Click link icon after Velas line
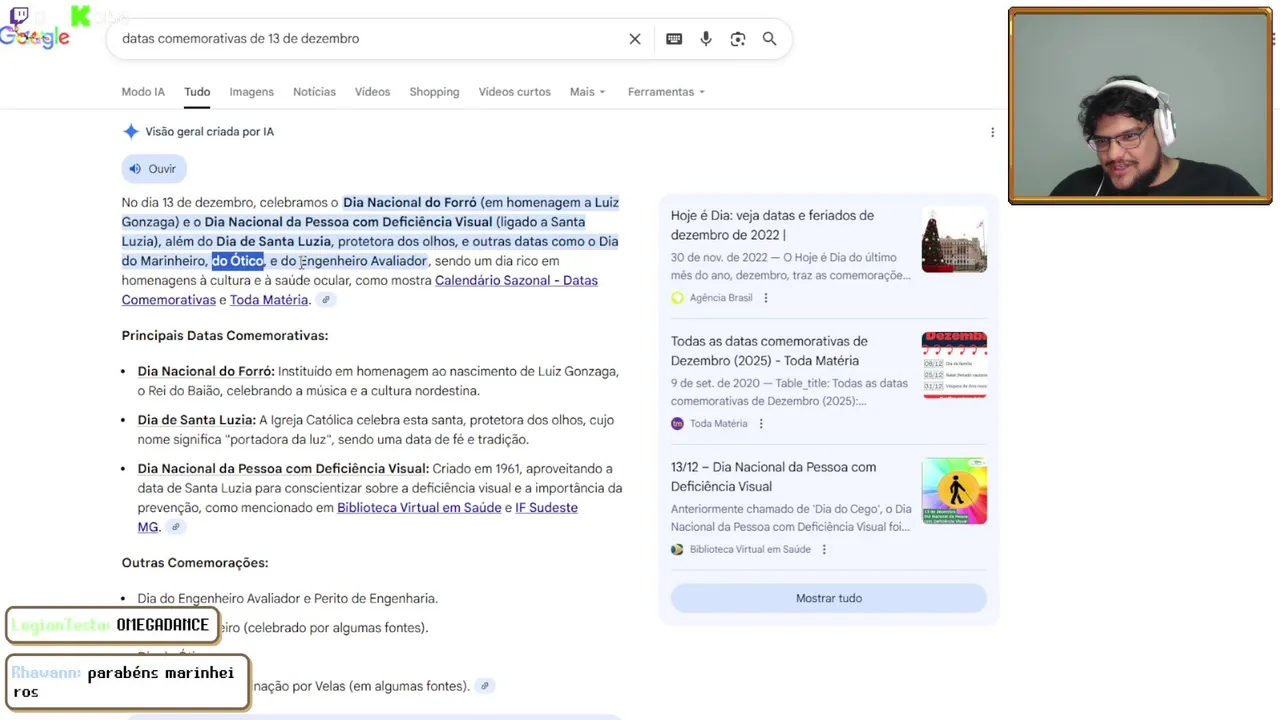This screenshot has height=720, width=1280. [x=484, y=686]
